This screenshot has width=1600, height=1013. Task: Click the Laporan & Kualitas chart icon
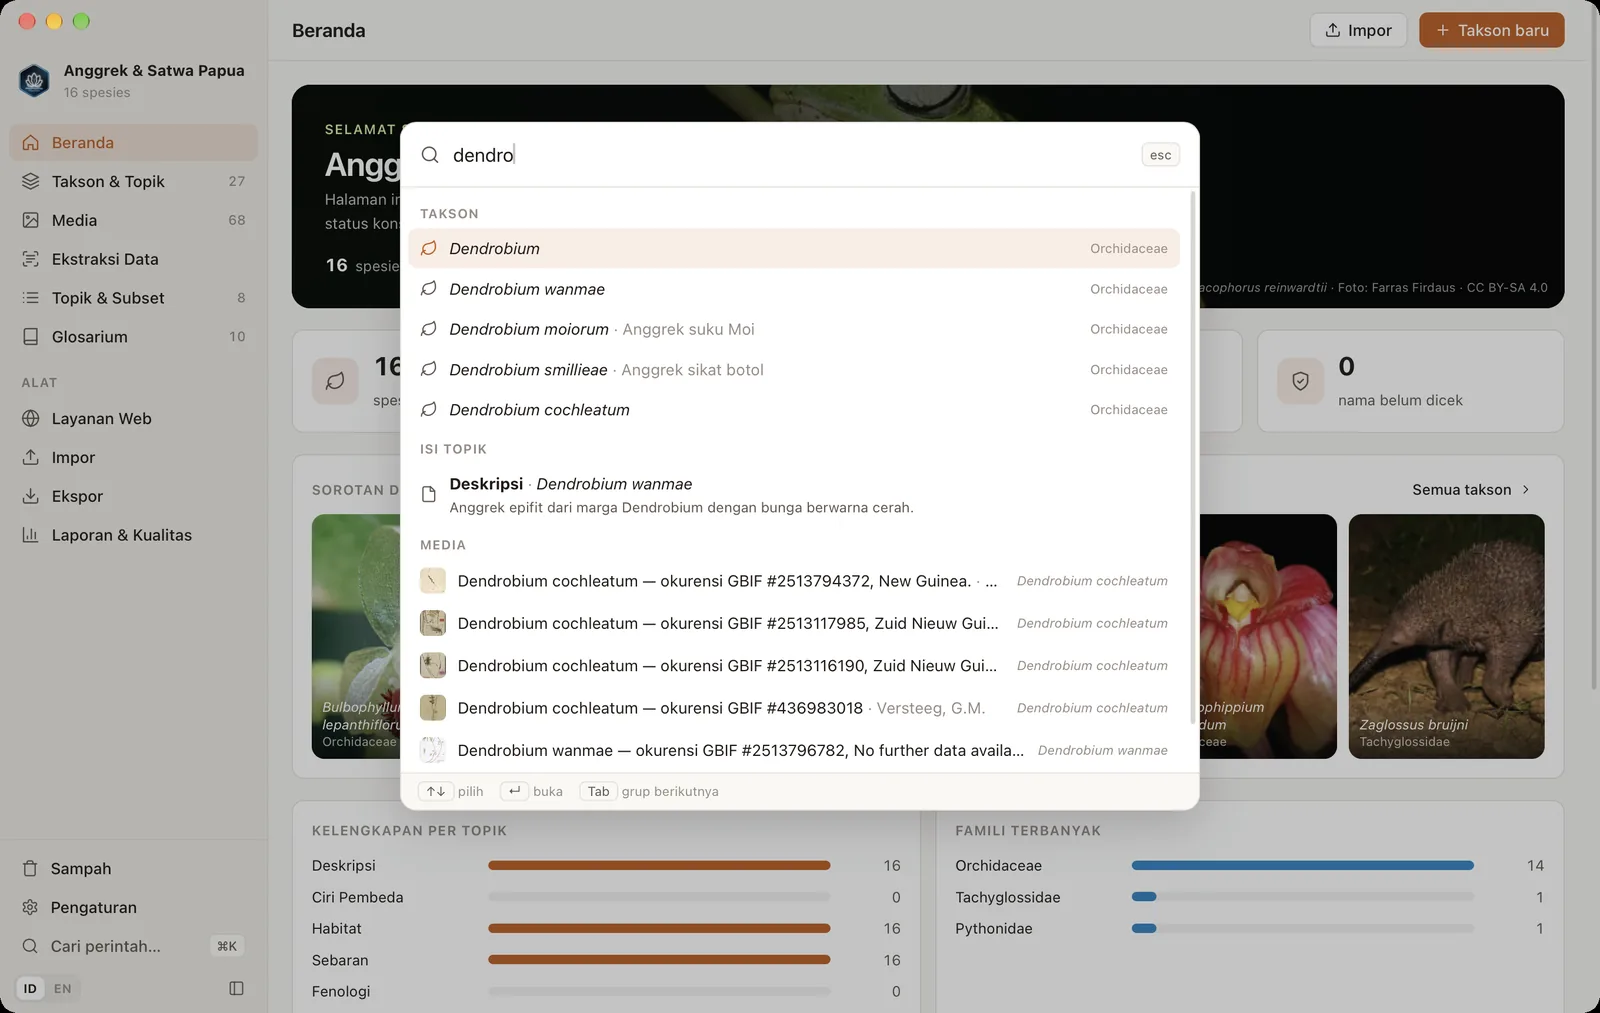pyautogui.click(x=31, y=535)
